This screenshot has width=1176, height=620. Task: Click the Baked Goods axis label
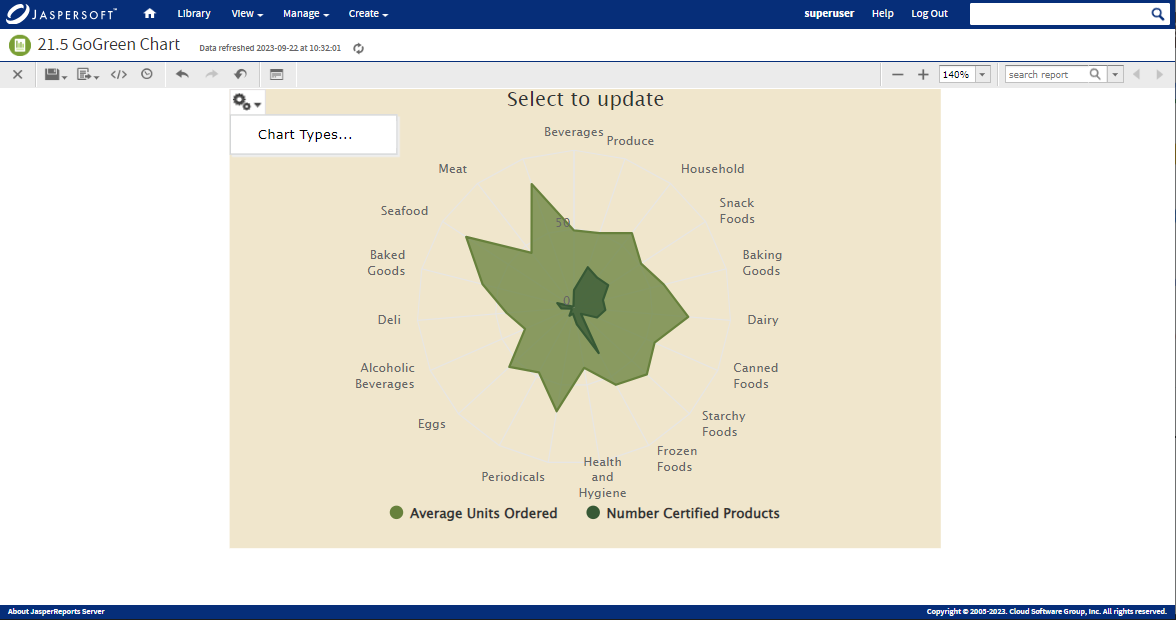tap(386, 263)
